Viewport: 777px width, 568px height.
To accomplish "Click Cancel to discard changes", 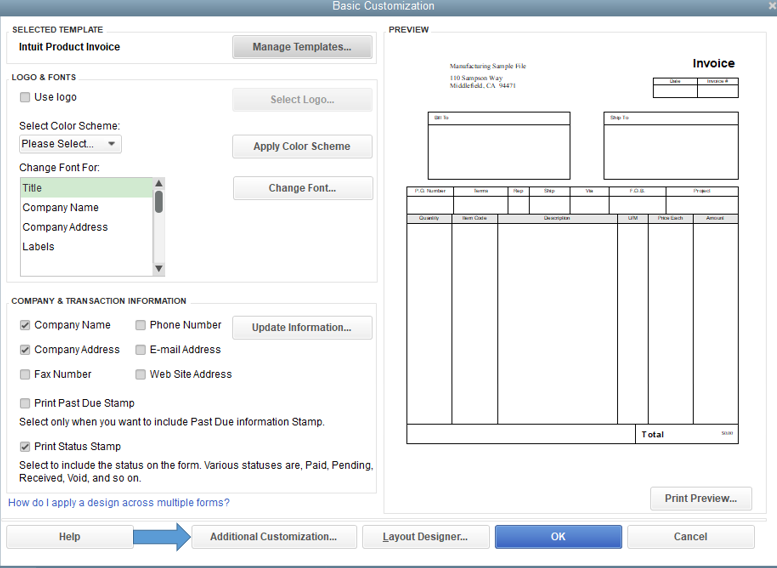I will [690, 537].
